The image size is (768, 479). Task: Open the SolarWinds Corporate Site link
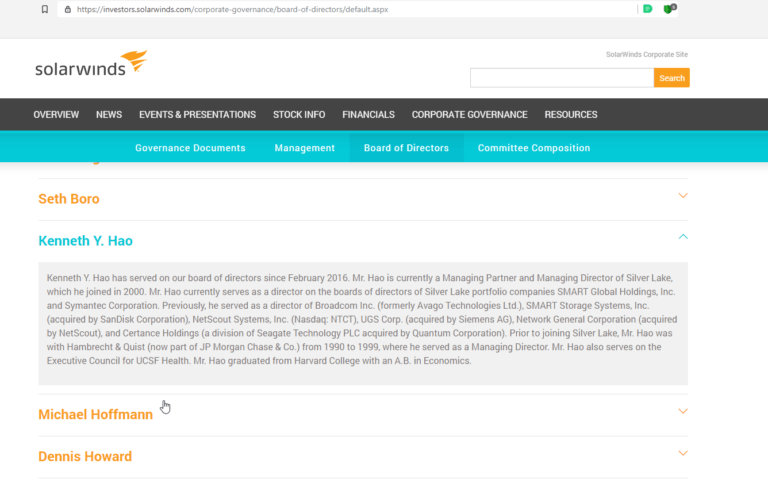(647, 54)
